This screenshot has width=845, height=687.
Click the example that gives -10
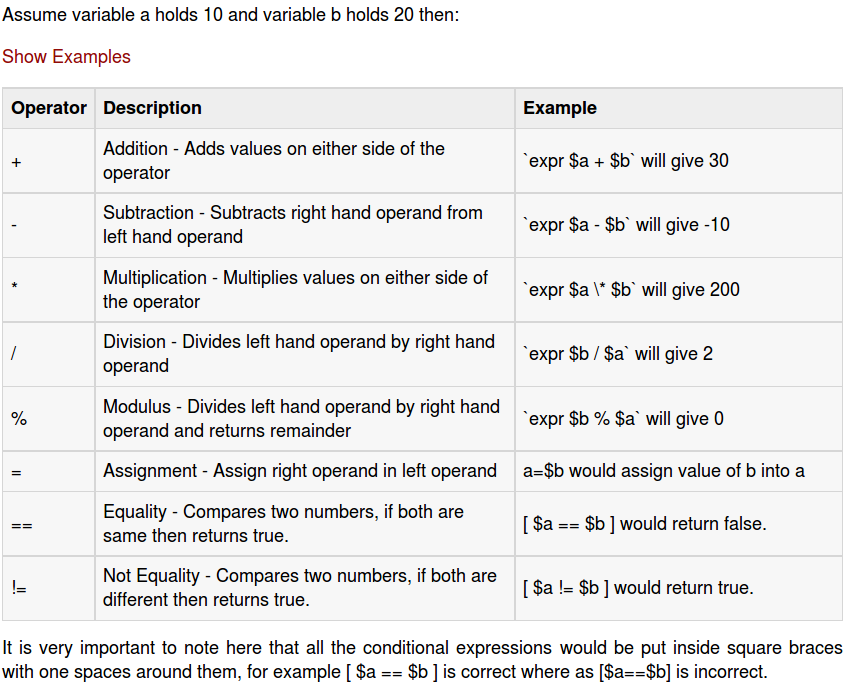tap(626, 225)
